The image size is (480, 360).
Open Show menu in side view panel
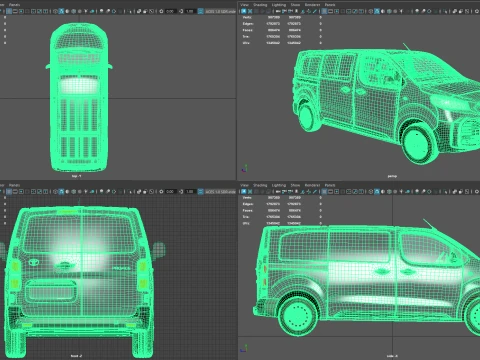click(295, 185)
